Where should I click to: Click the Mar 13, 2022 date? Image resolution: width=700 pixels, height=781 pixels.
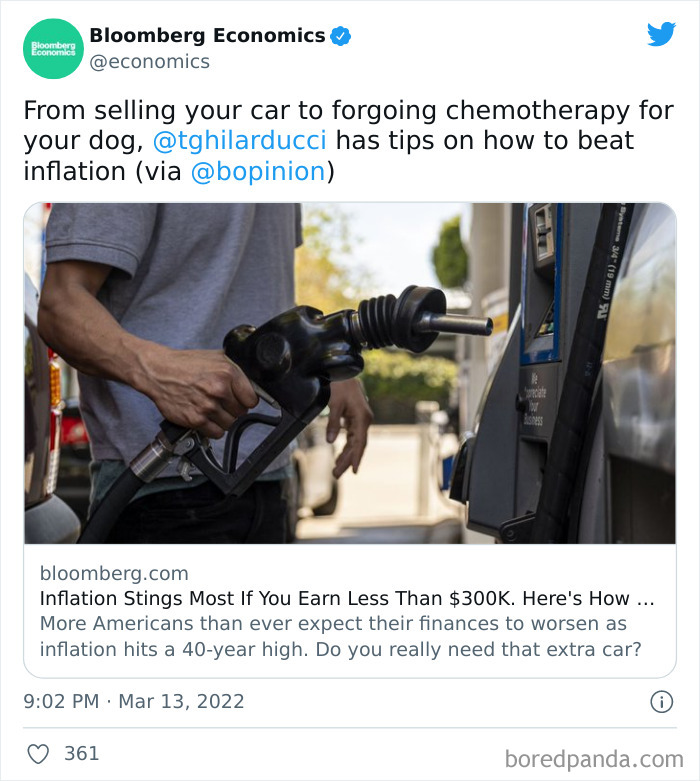pyautogui.click(x=181, y=701)
